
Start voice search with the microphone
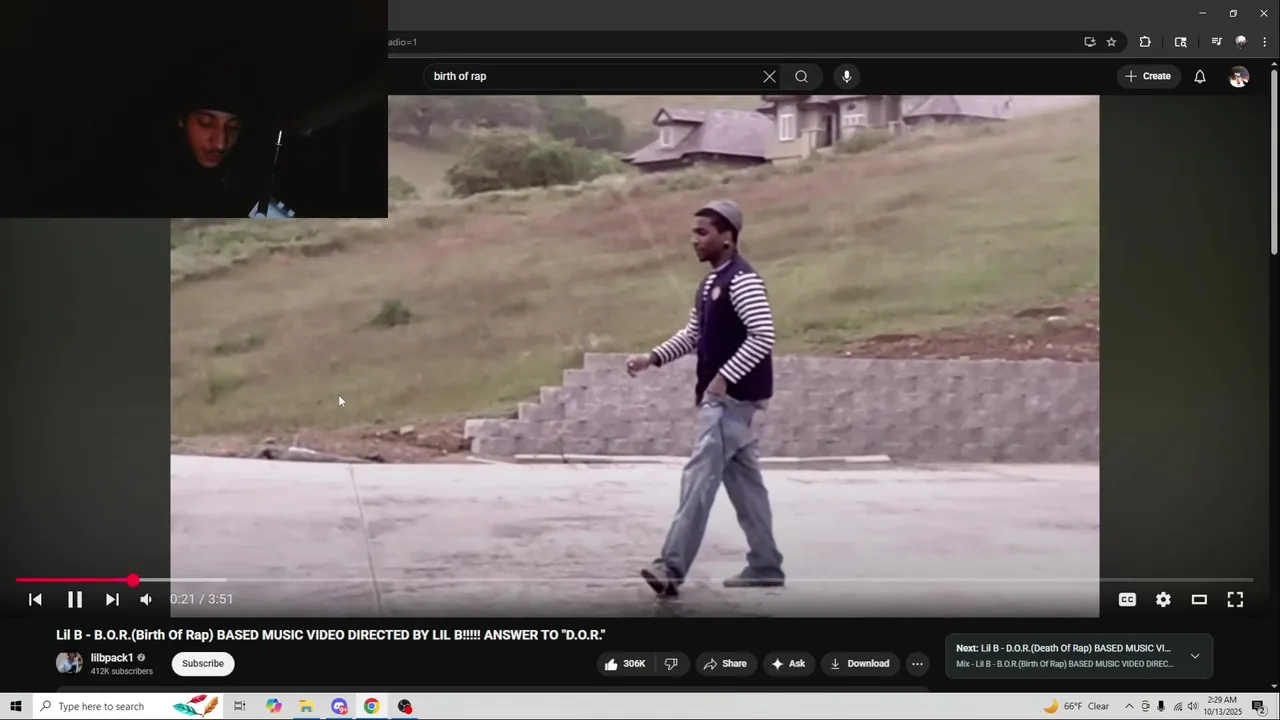[x=847, y=77]
